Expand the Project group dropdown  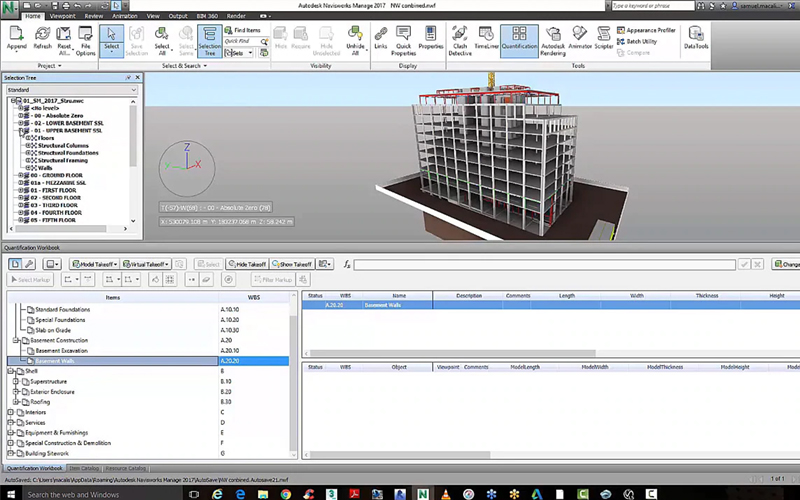coord(49,66)
